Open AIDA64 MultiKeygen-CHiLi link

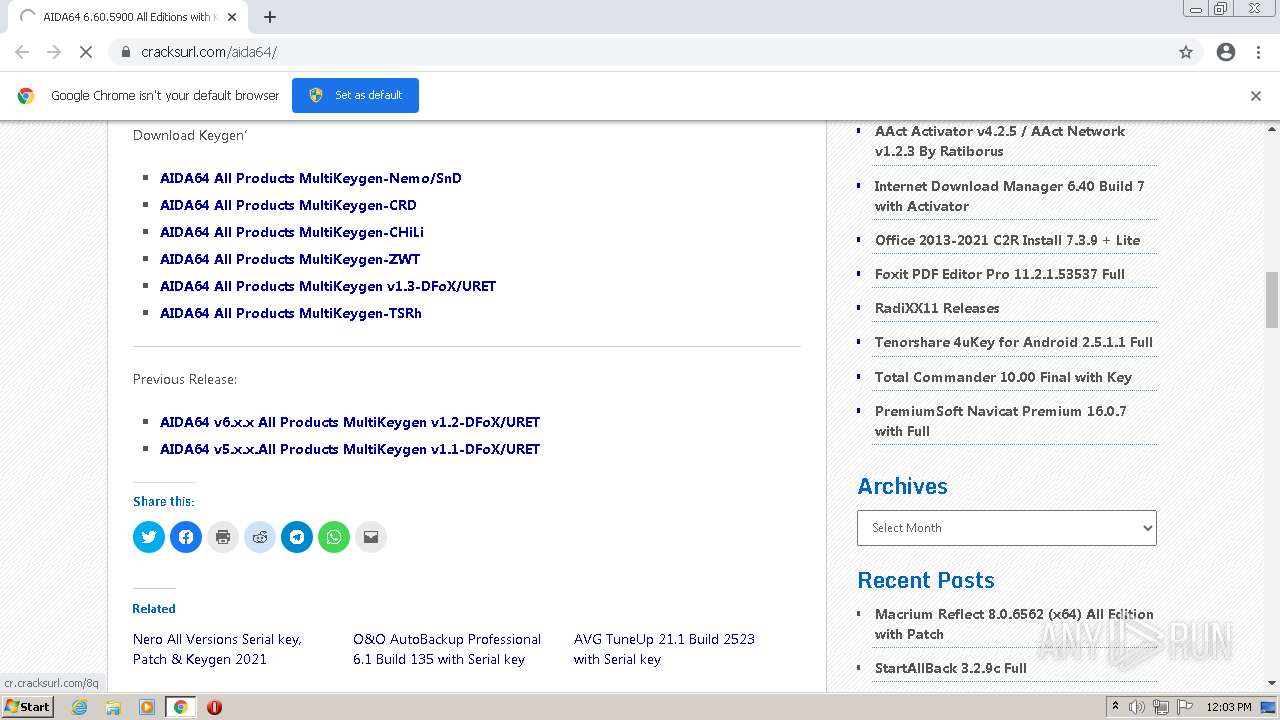(292, 232)
